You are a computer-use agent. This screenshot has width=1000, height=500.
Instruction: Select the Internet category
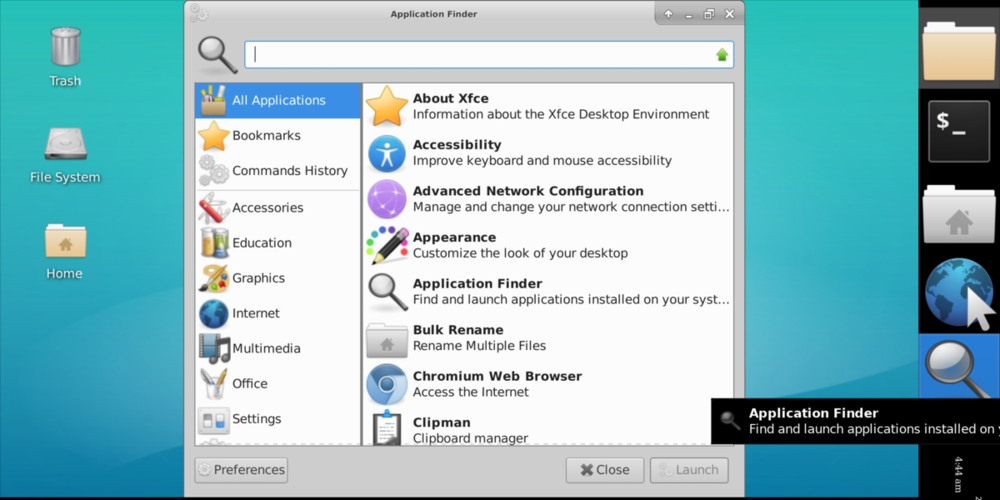click(278, 313)
